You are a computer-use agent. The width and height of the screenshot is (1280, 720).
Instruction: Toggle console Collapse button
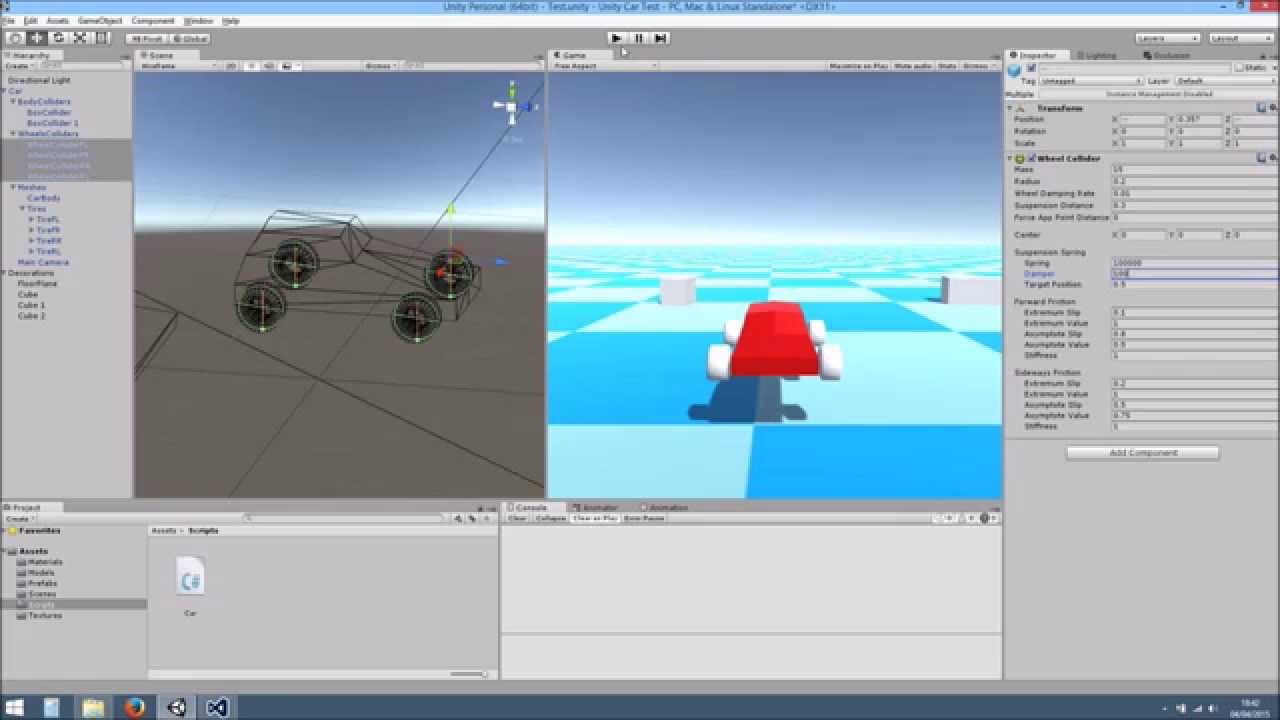click(551, 518)
